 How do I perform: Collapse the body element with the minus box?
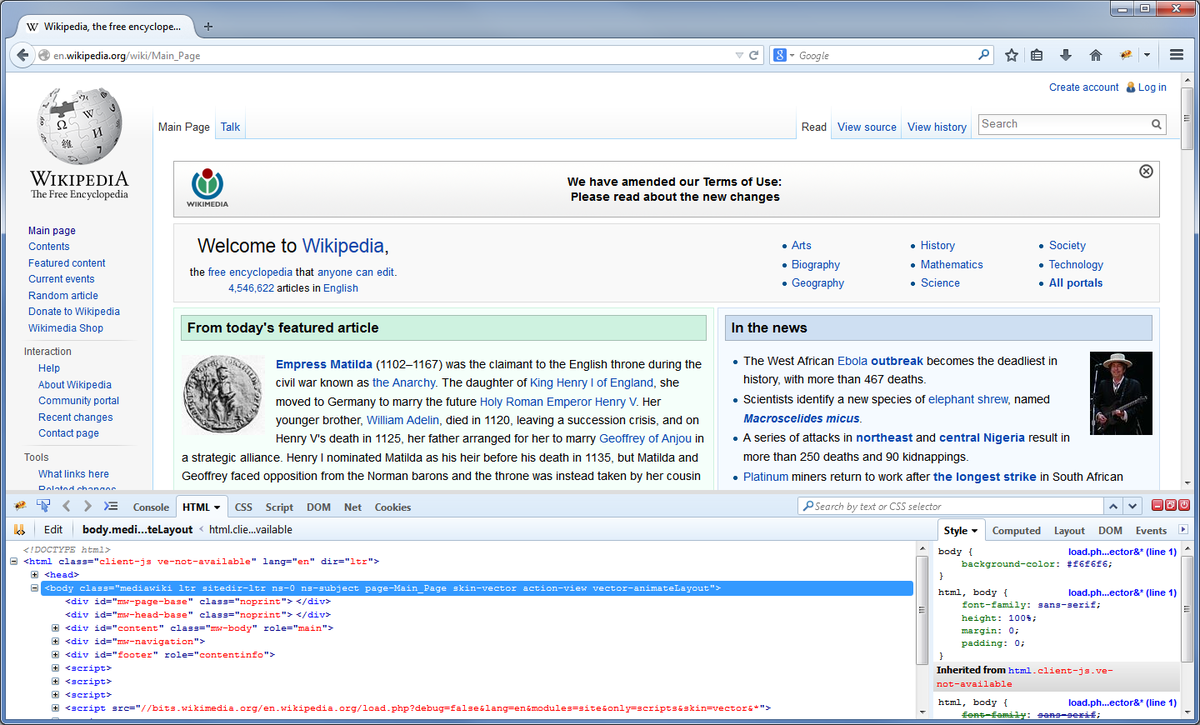(x=35, y=588)
